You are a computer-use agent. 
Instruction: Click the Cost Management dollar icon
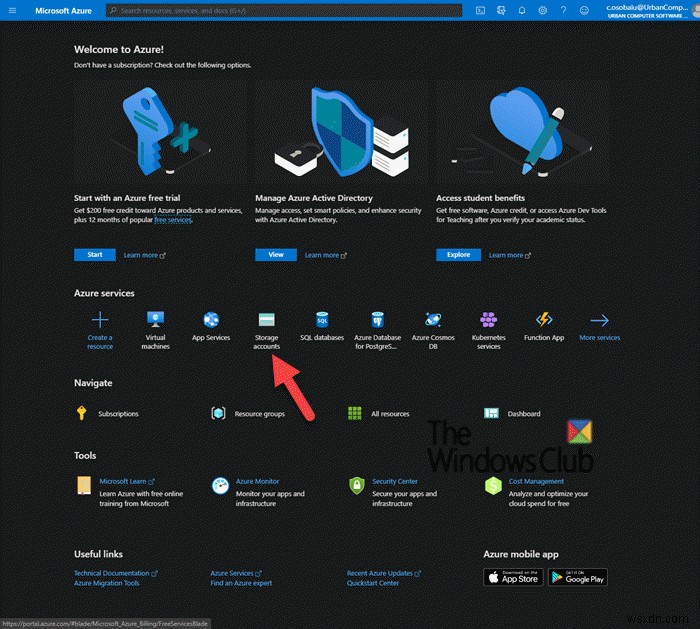tap(493, 486)
